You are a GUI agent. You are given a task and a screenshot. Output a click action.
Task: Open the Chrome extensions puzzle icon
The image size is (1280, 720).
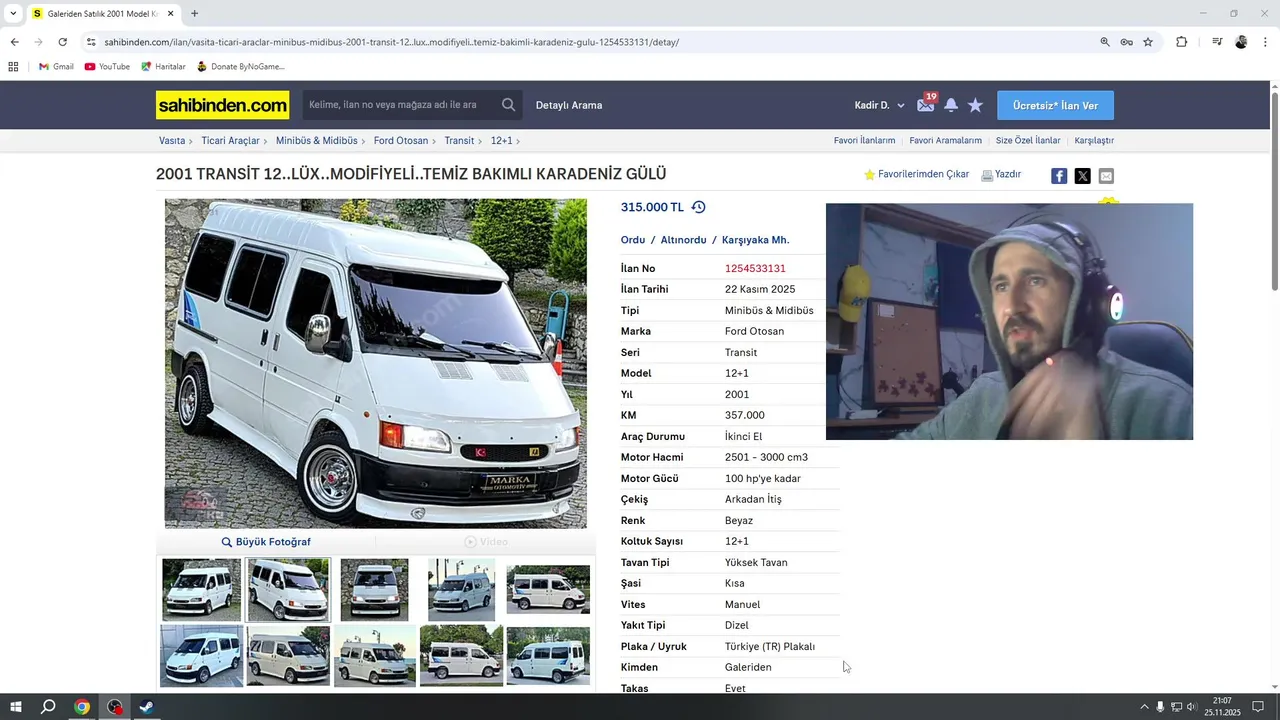coord(1181,42)
